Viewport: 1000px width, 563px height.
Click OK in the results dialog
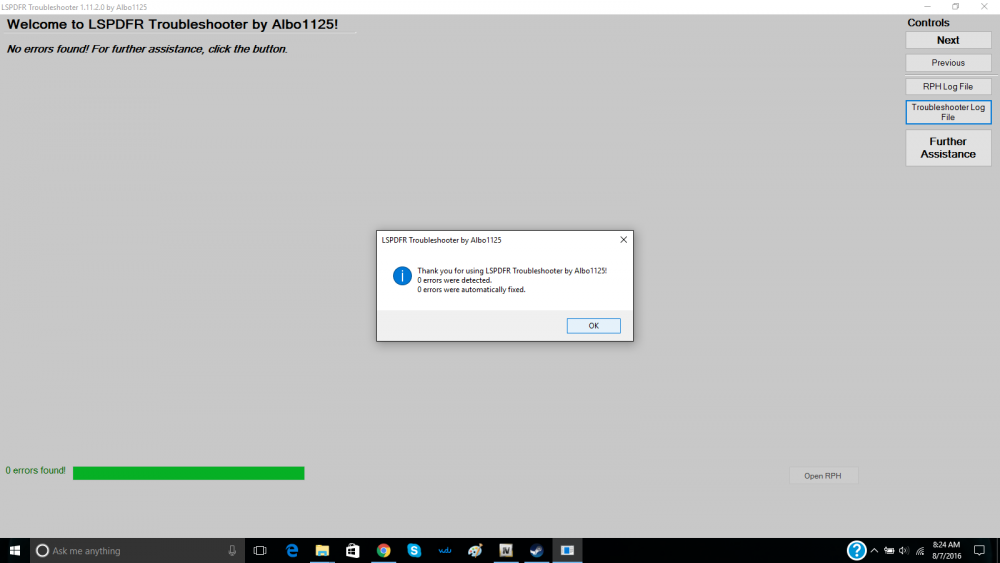tap(593, 326)
